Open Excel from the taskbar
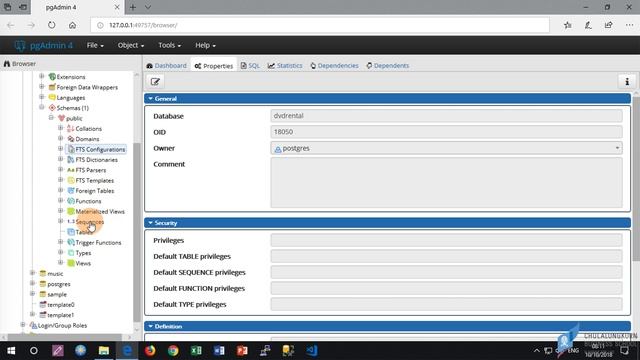 (196, 351)
